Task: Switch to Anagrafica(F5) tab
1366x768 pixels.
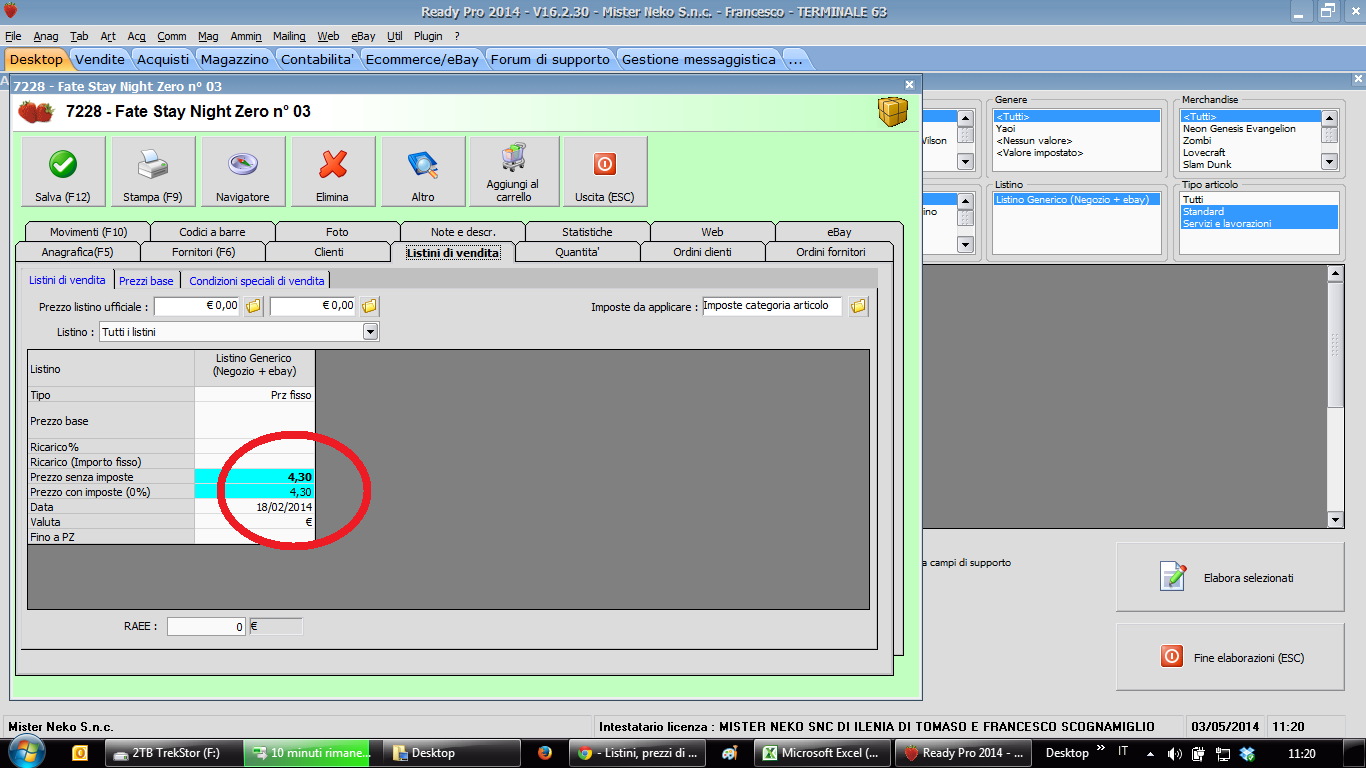Action: [x=78, y=252]
